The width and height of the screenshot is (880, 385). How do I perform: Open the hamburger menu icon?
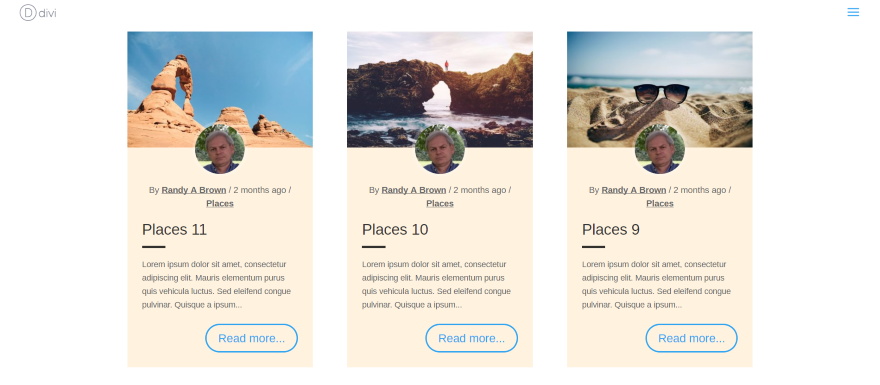click(x=852, y=12)
